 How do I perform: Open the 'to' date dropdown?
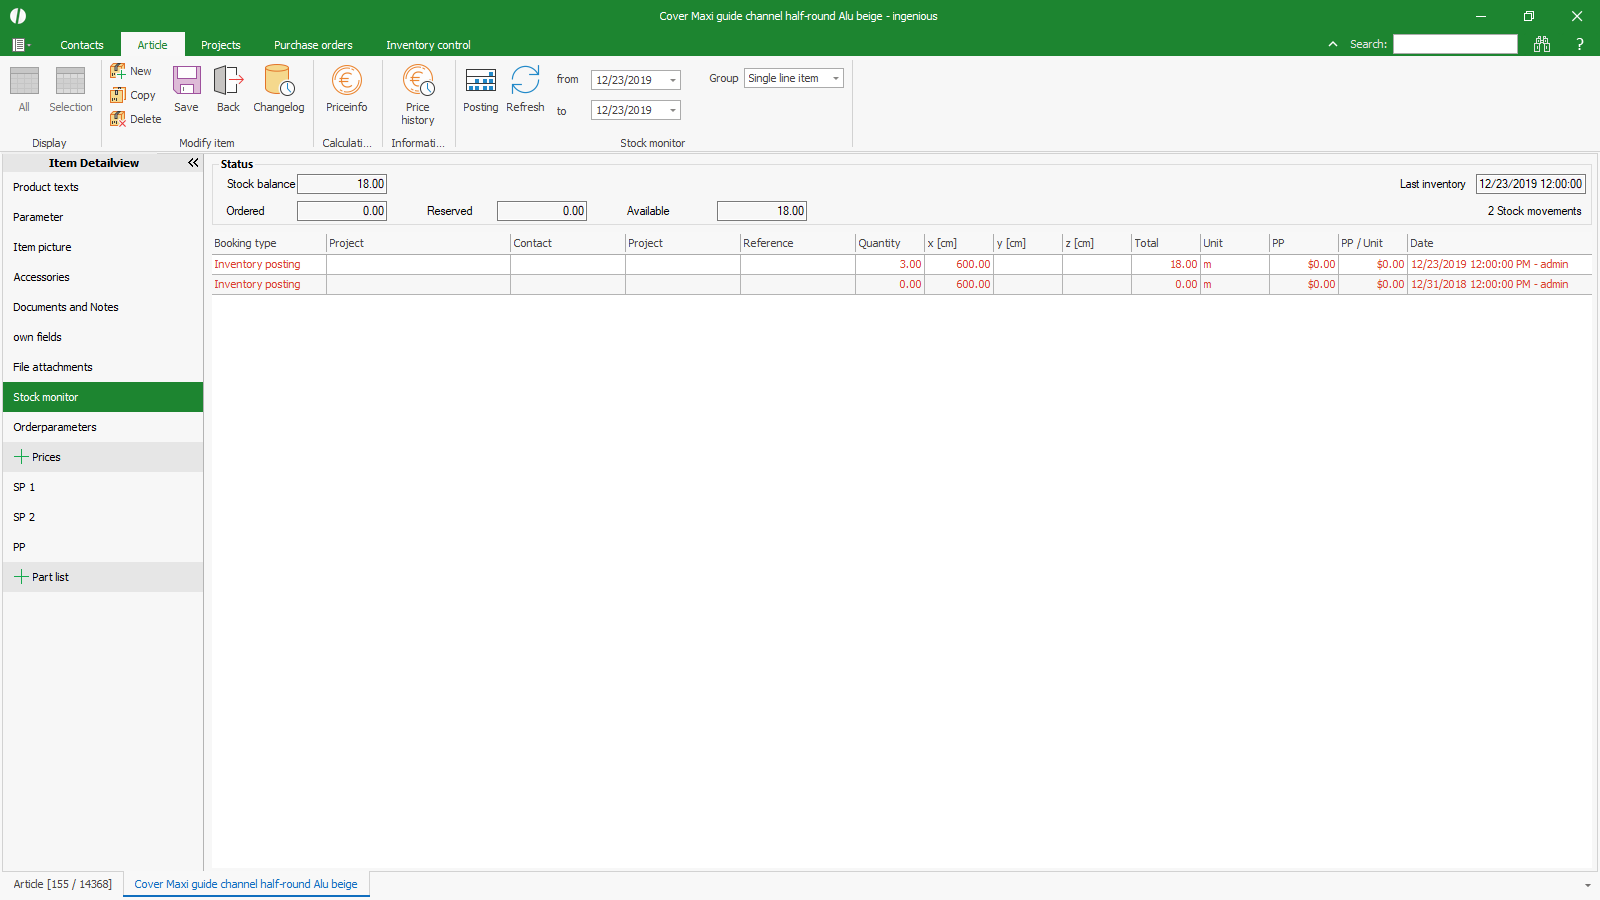coord(673,110)
